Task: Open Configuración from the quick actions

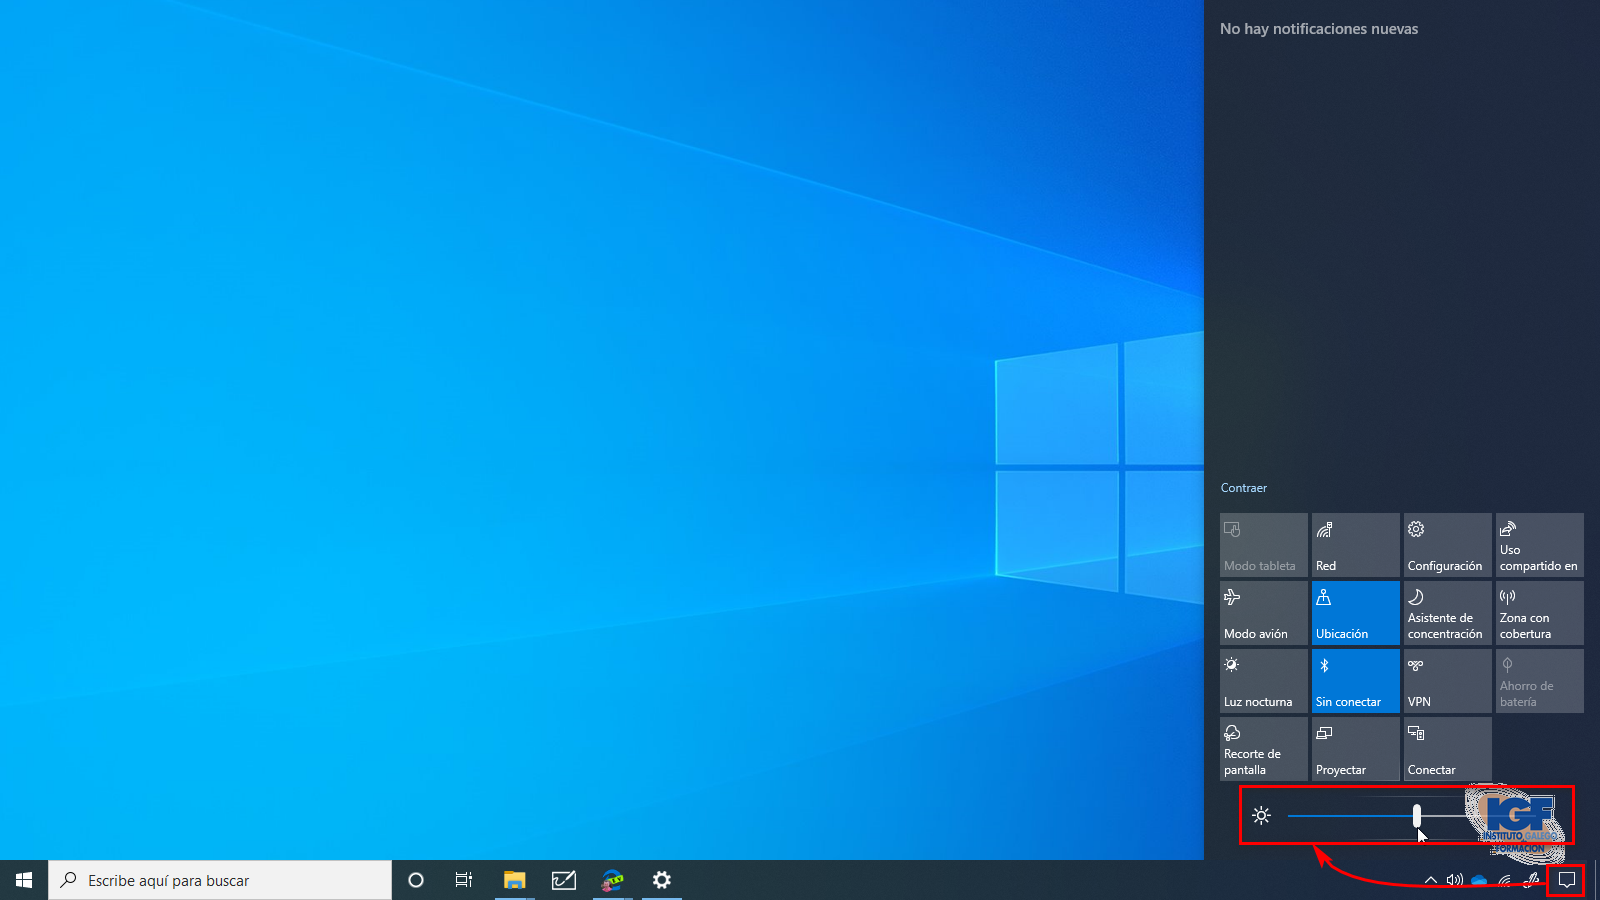Action: tap(1447, 545)
